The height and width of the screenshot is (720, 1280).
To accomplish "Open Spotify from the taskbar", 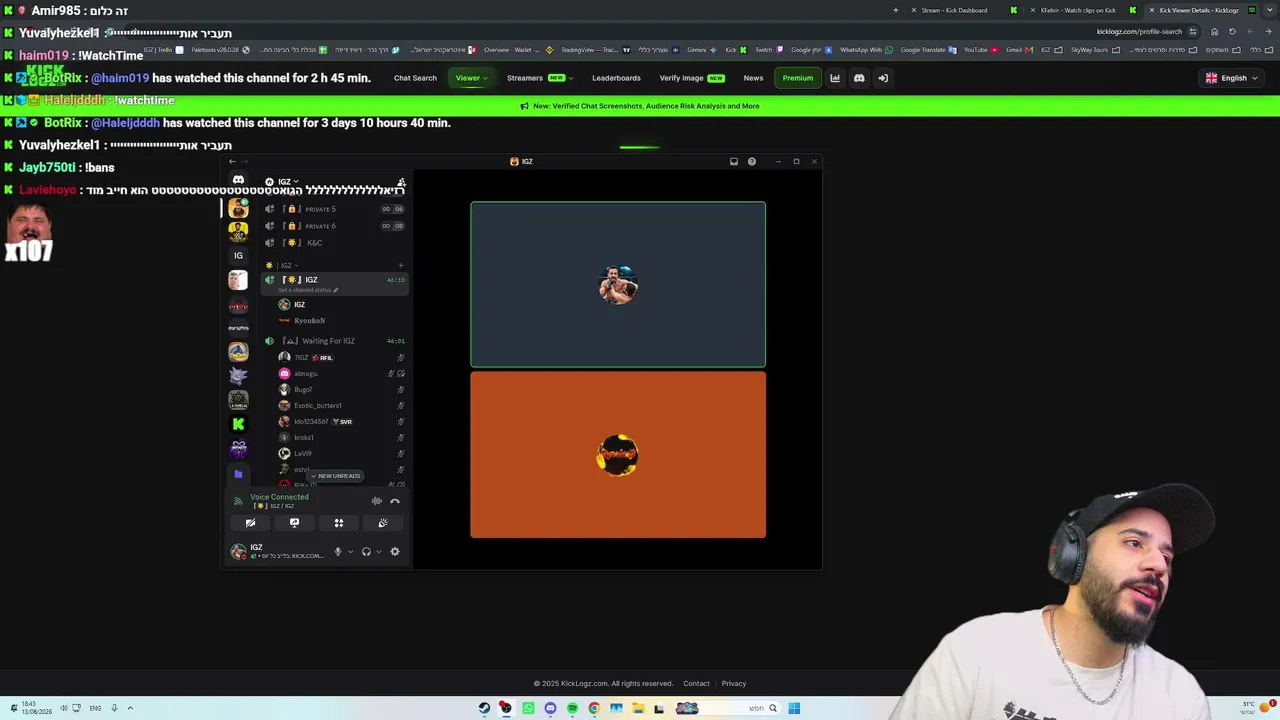I will click(x=572, y=708).
